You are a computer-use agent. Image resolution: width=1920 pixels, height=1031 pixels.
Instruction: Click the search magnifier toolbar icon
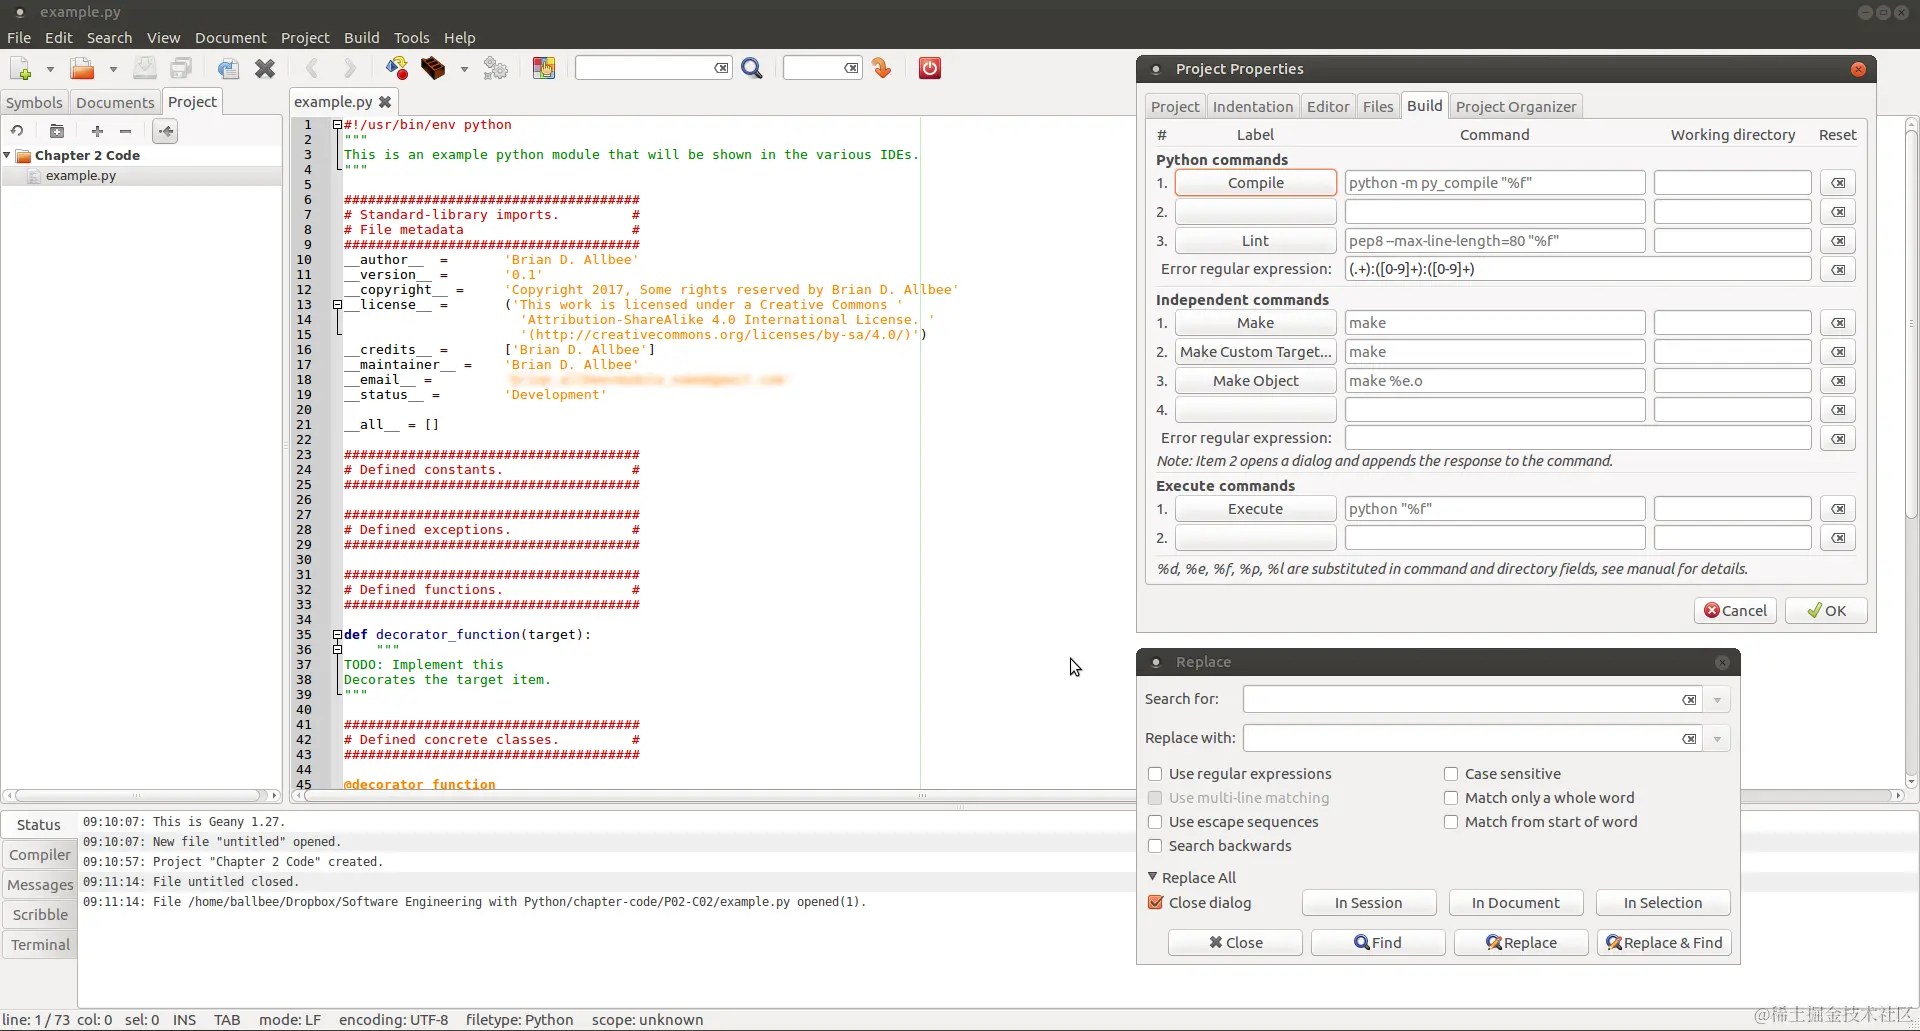tap(752, 68)
